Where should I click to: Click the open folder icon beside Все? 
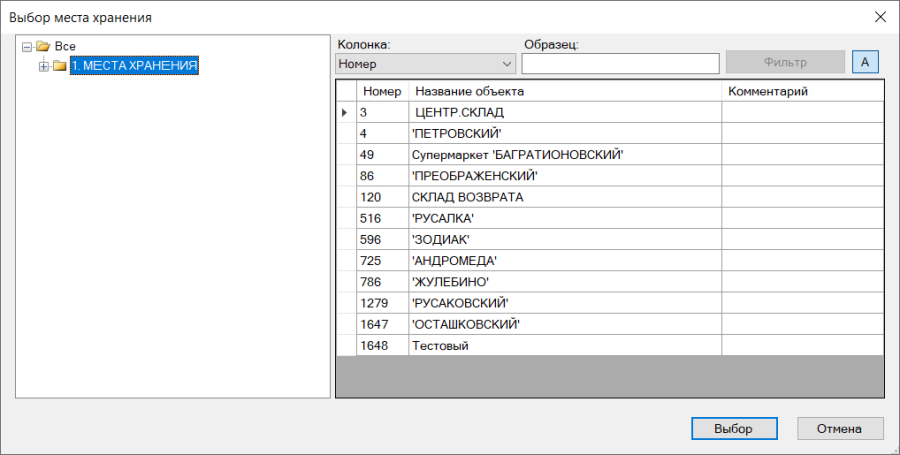coord(43,46)
